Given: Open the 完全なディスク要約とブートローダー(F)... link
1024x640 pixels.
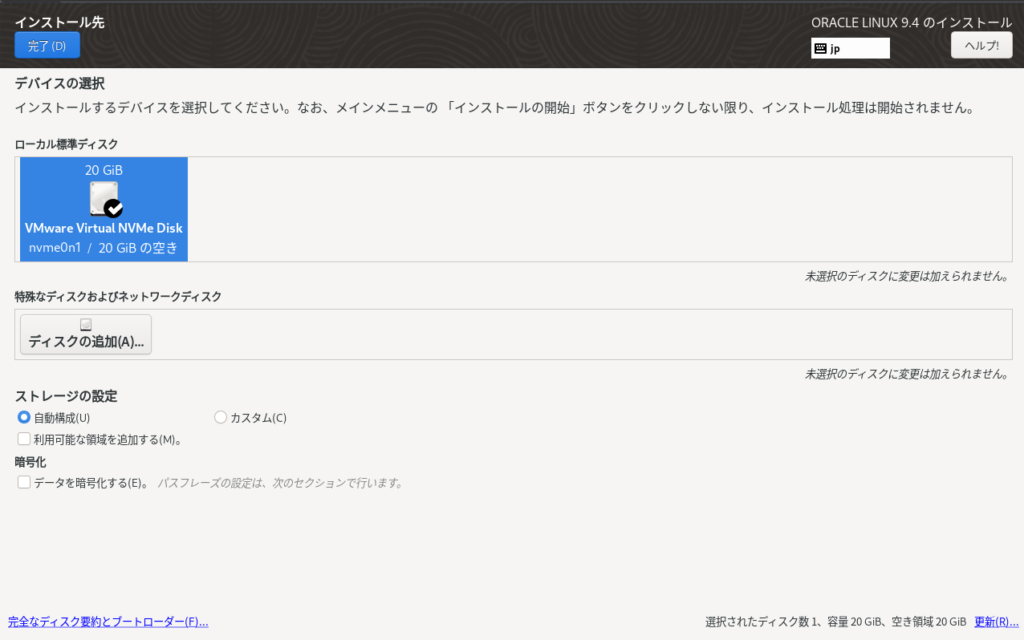Looking at the screenshot, I should tap(108, 622).
